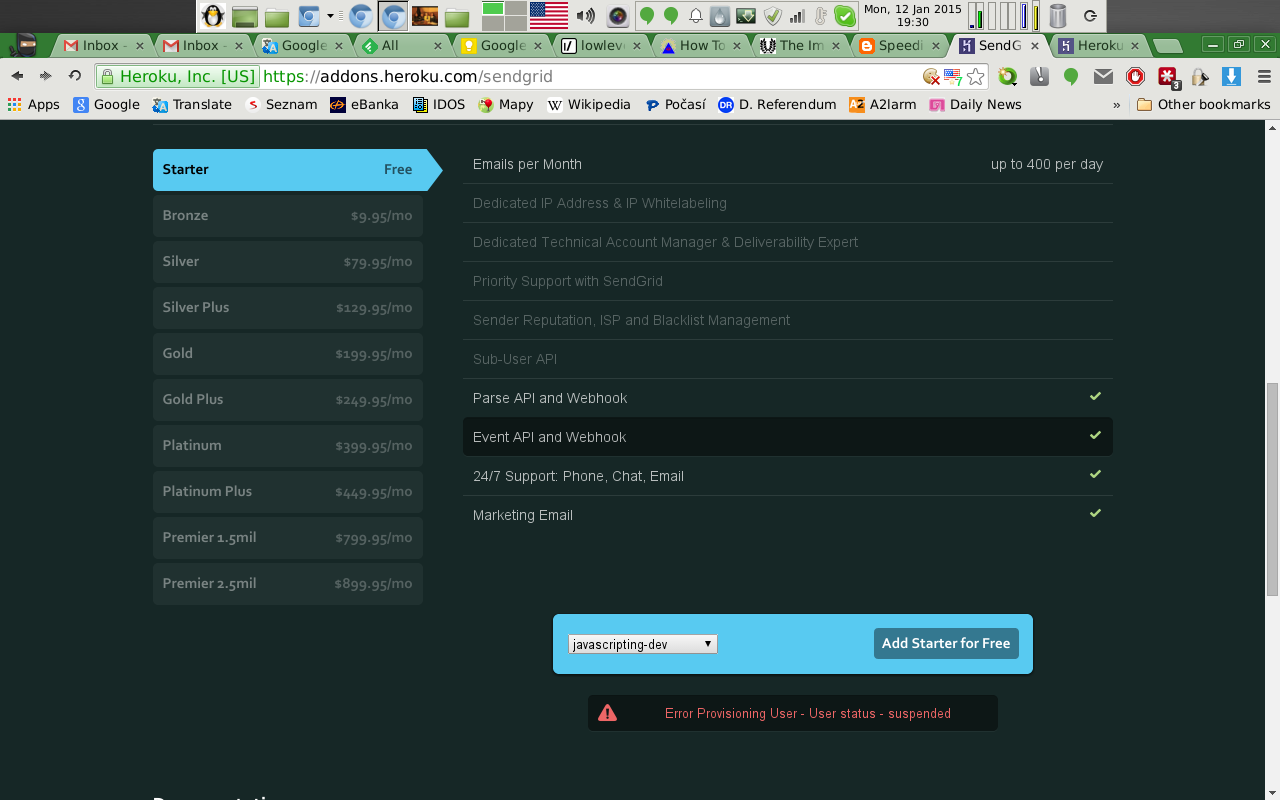Open the Seznam bookmark

click(x=281, y=104)
